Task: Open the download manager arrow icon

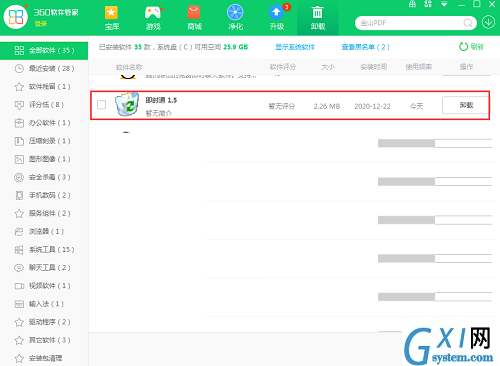Action: click(488, 23)
